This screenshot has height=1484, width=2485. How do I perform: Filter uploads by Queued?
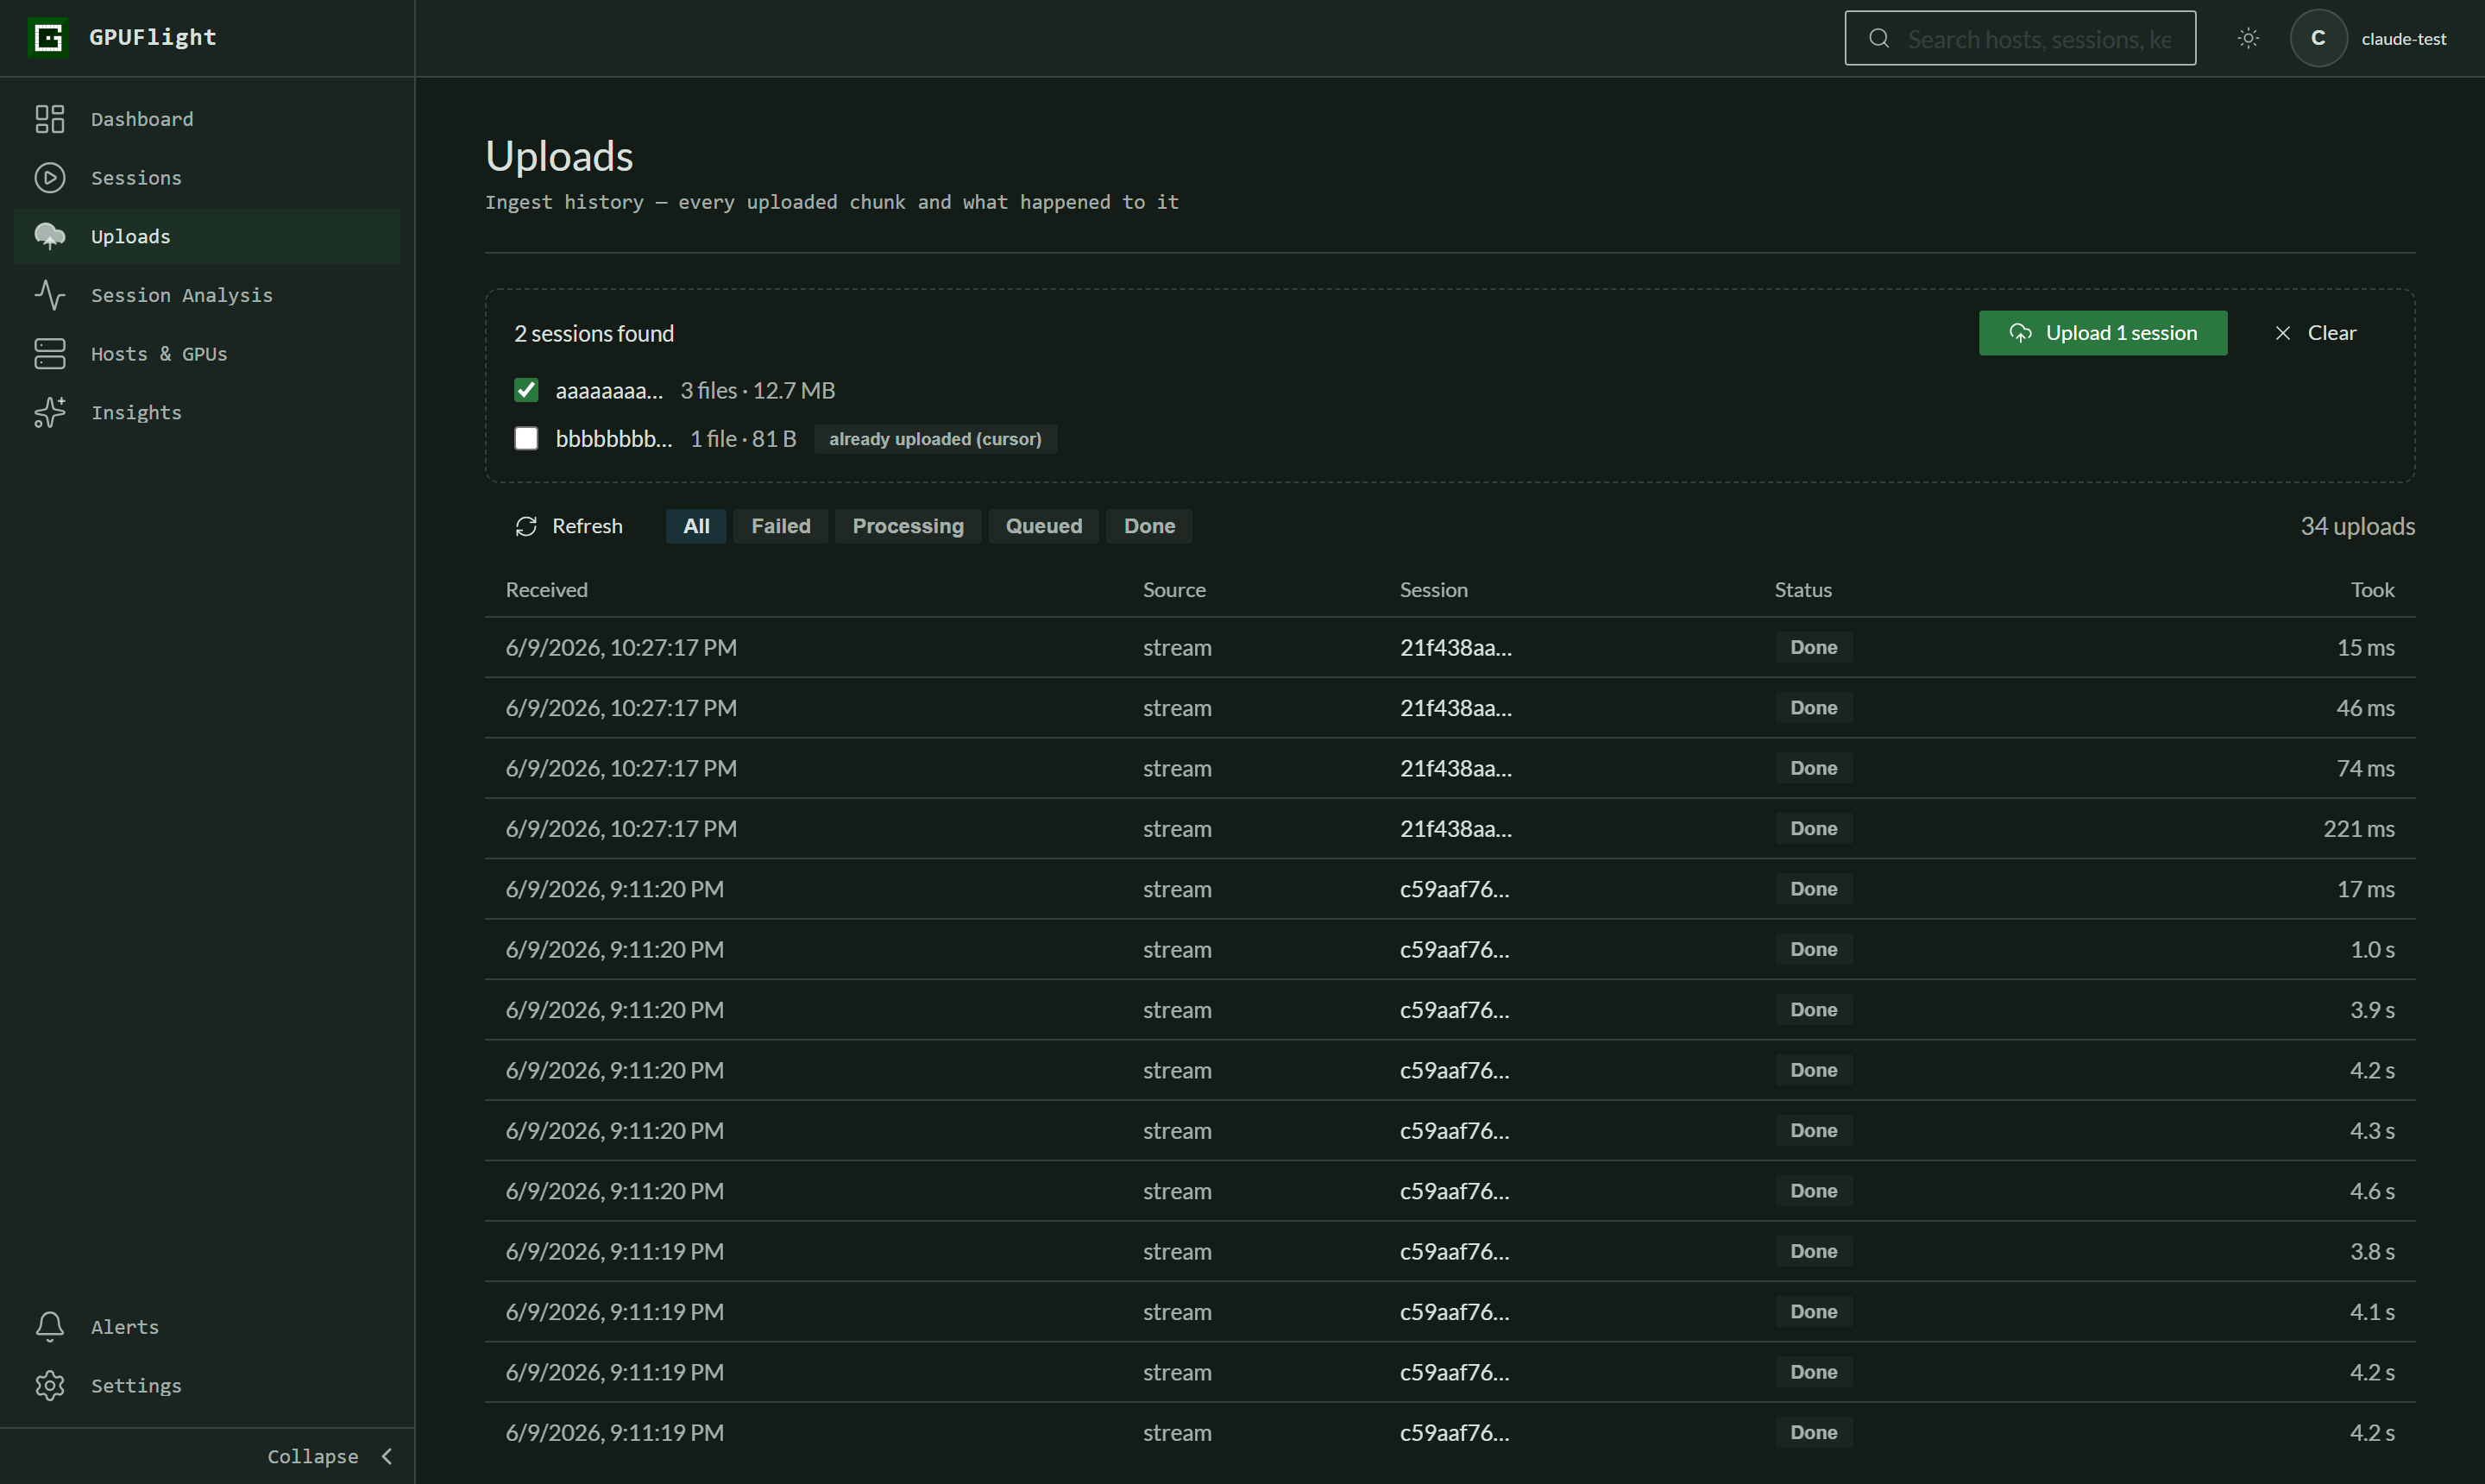pyautogui.click(x=1044, y=526)
